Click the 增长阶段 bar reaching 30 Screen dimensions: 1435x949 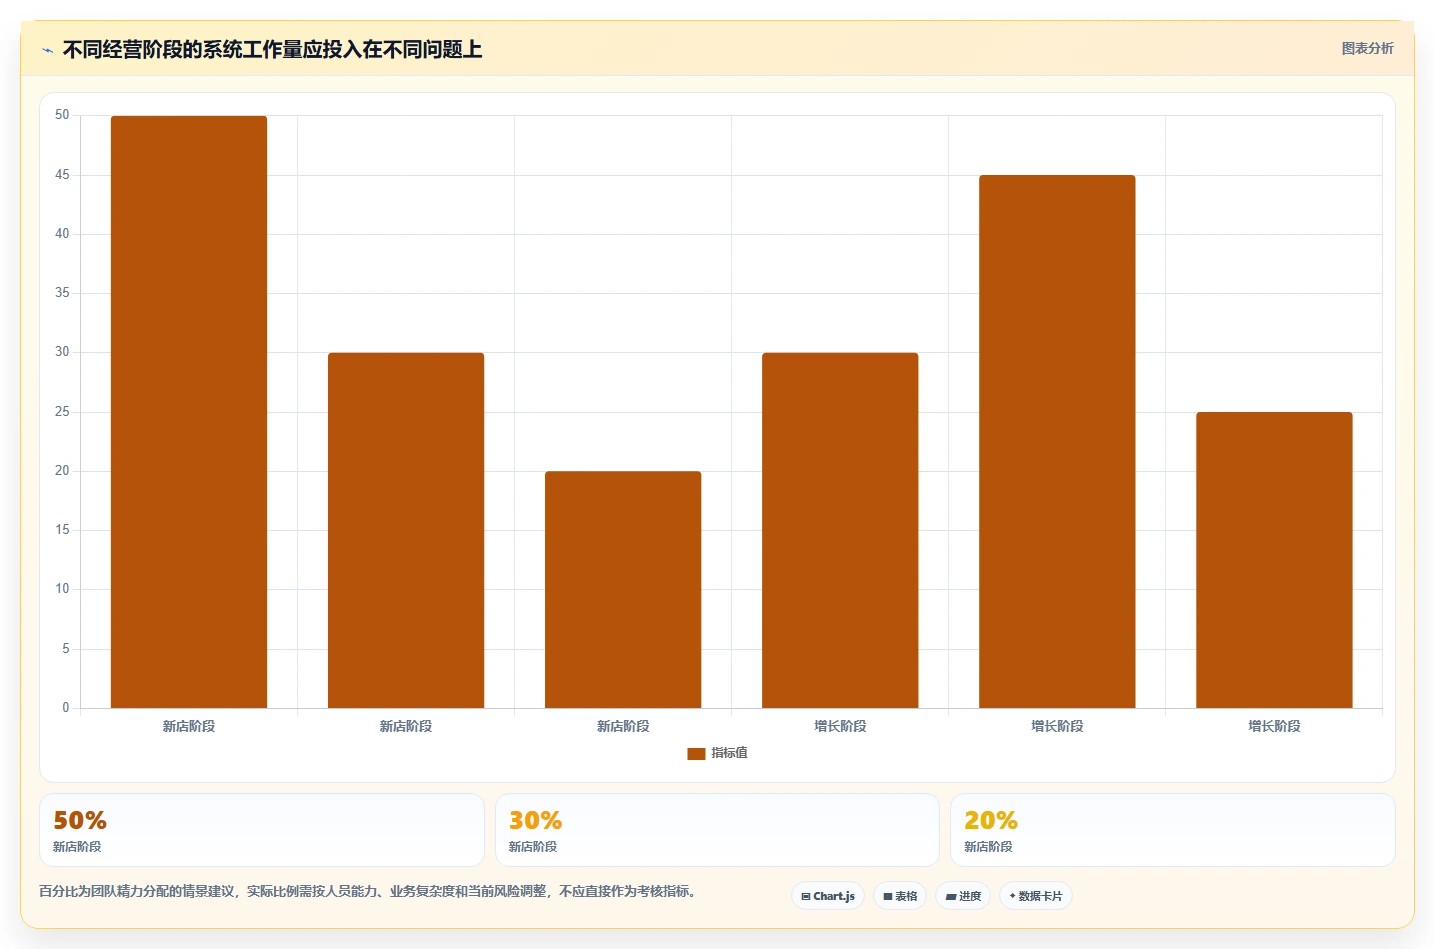coord(840,530)
